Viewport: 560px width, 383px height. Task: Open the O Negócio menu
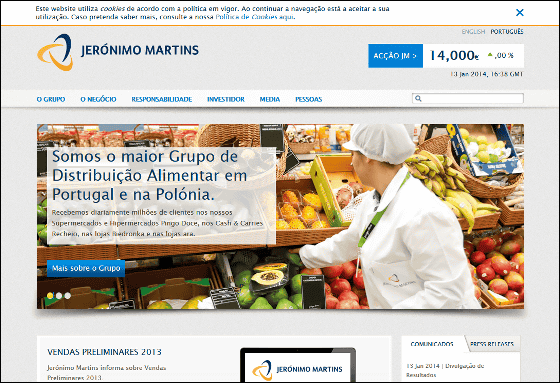pyautogui.click(x=98, y=99)
